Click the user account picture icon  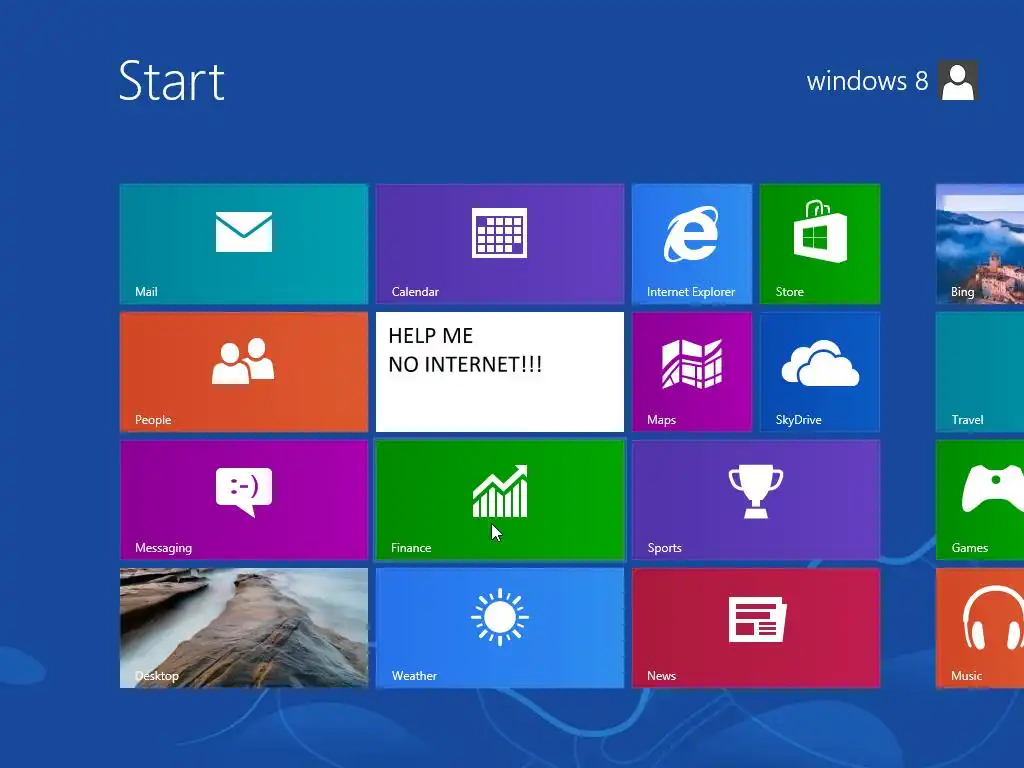point(958,80)
